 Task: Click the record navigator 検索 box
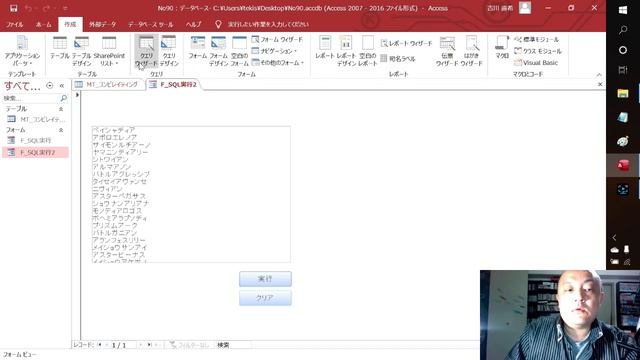pyautogui.click(x=233, y=345)
